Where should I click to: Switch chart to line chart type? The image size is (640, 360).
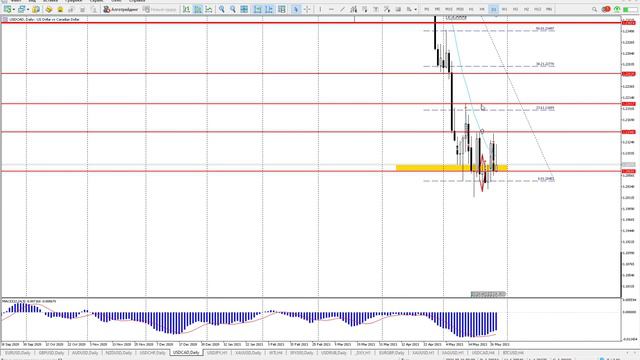coord(209,9)
